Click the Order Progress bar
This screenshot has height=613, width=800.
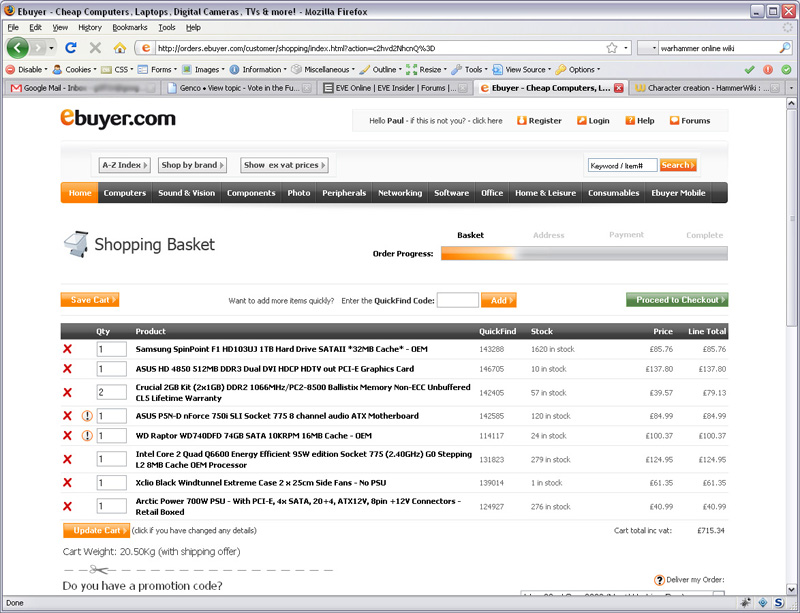point(584,253)
